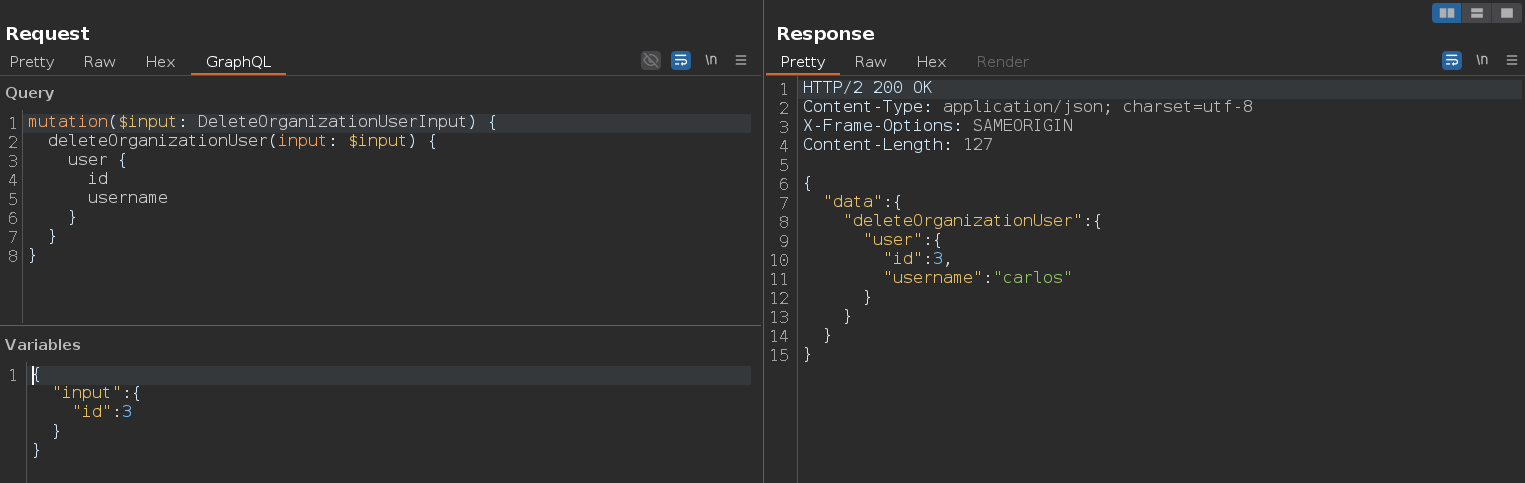The image size is (1525, 483).
Task: Select side-by-side layout icon
Action: click(1446, 13)
